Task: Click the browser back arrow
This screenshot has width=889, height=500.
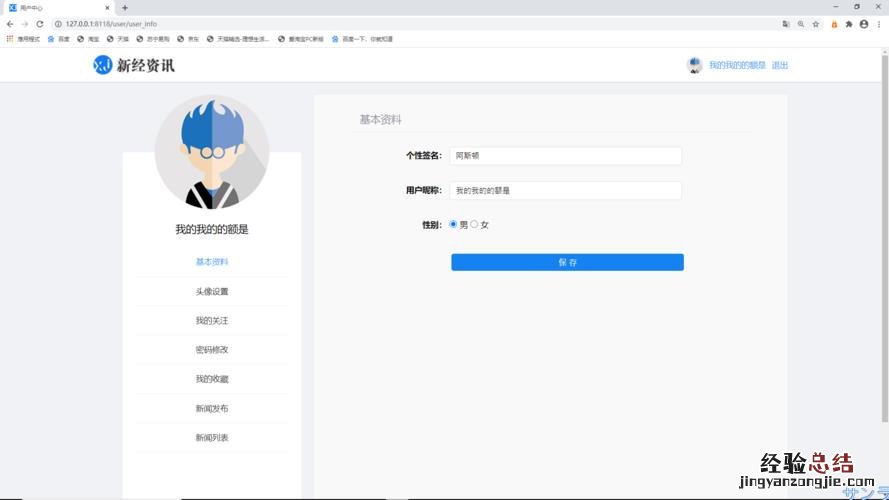Action: pos(10,24)
